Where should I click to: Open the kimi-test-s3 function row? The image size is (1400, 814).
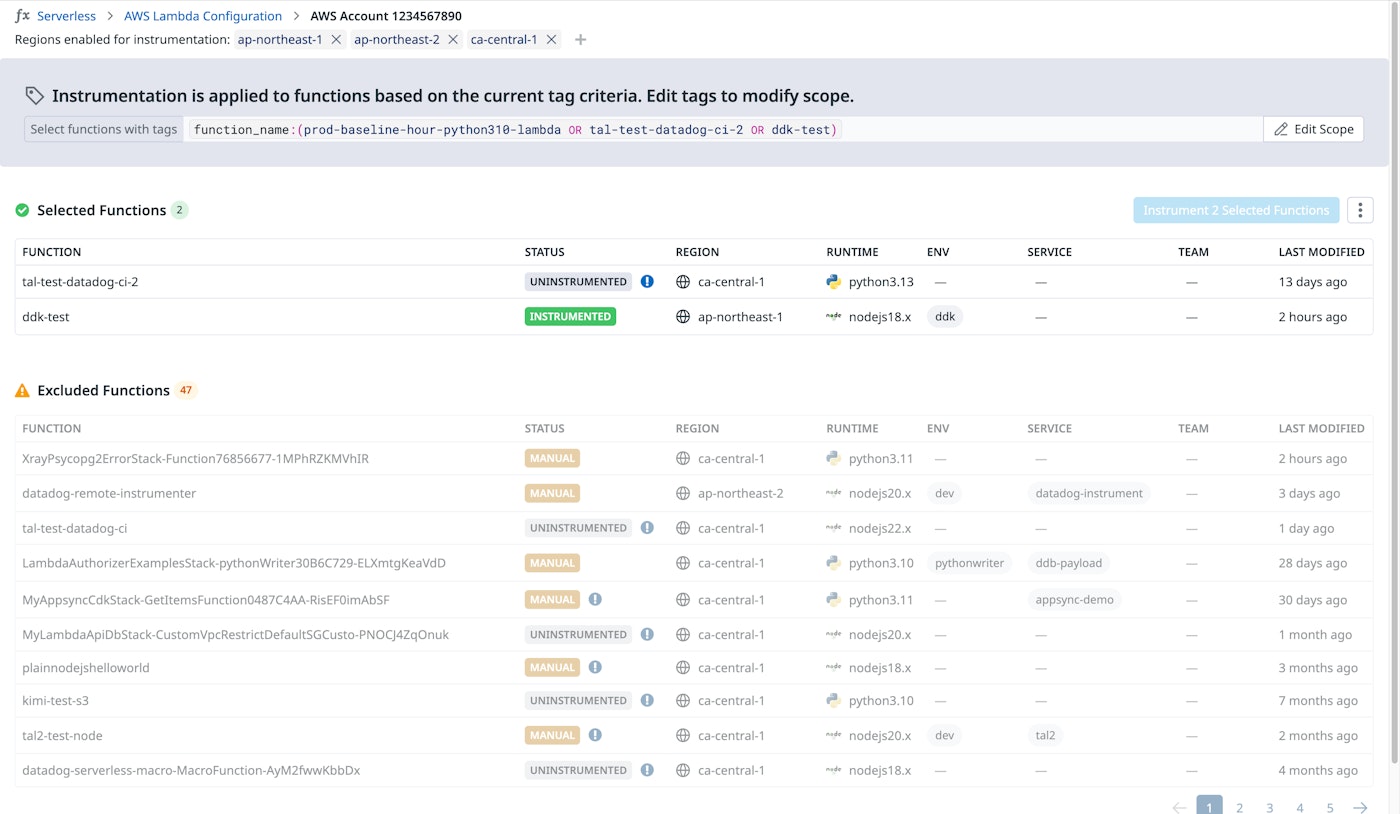coord(694,701)
